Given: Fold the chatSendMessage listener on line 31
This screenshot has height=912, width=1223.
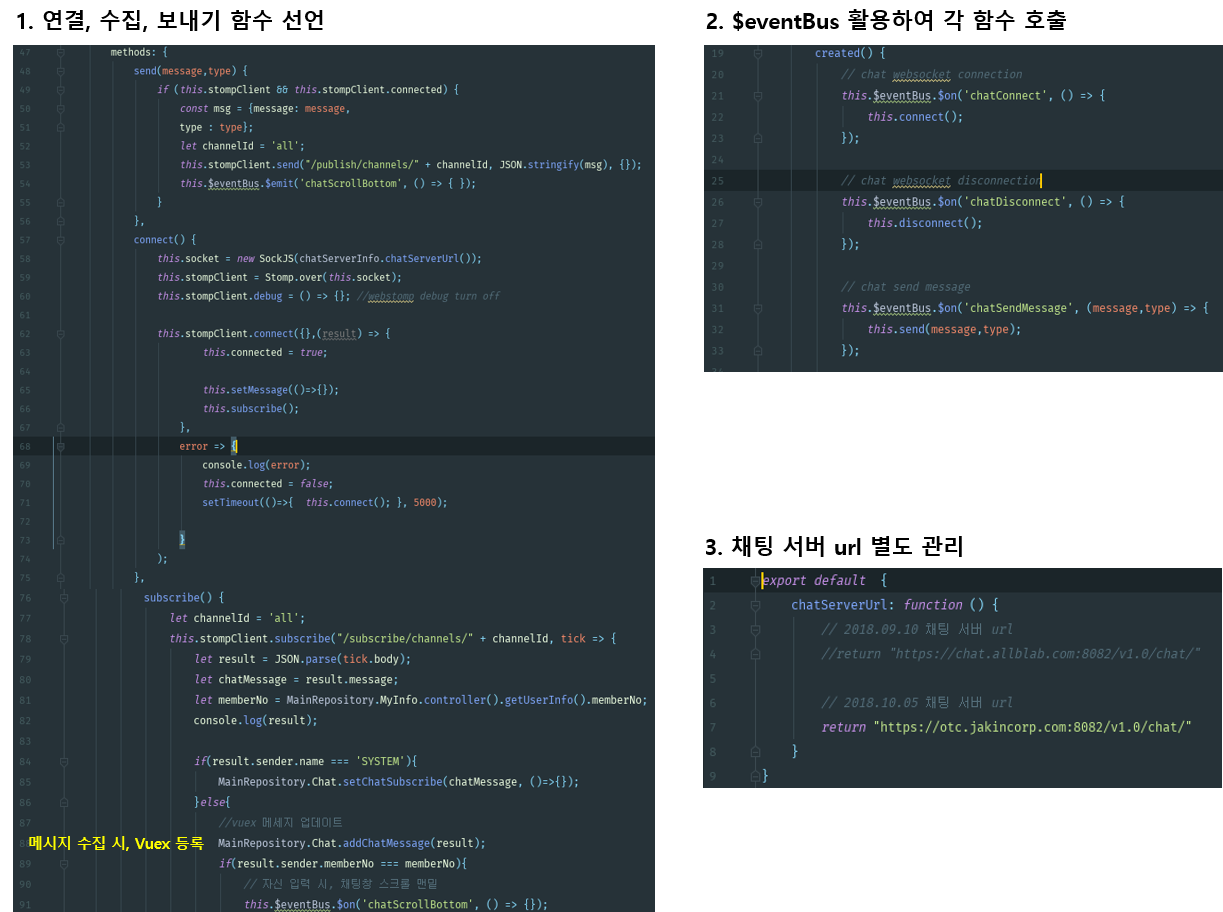Looking at the screenshot, I should pyautogui.click(x=757, y=308).
